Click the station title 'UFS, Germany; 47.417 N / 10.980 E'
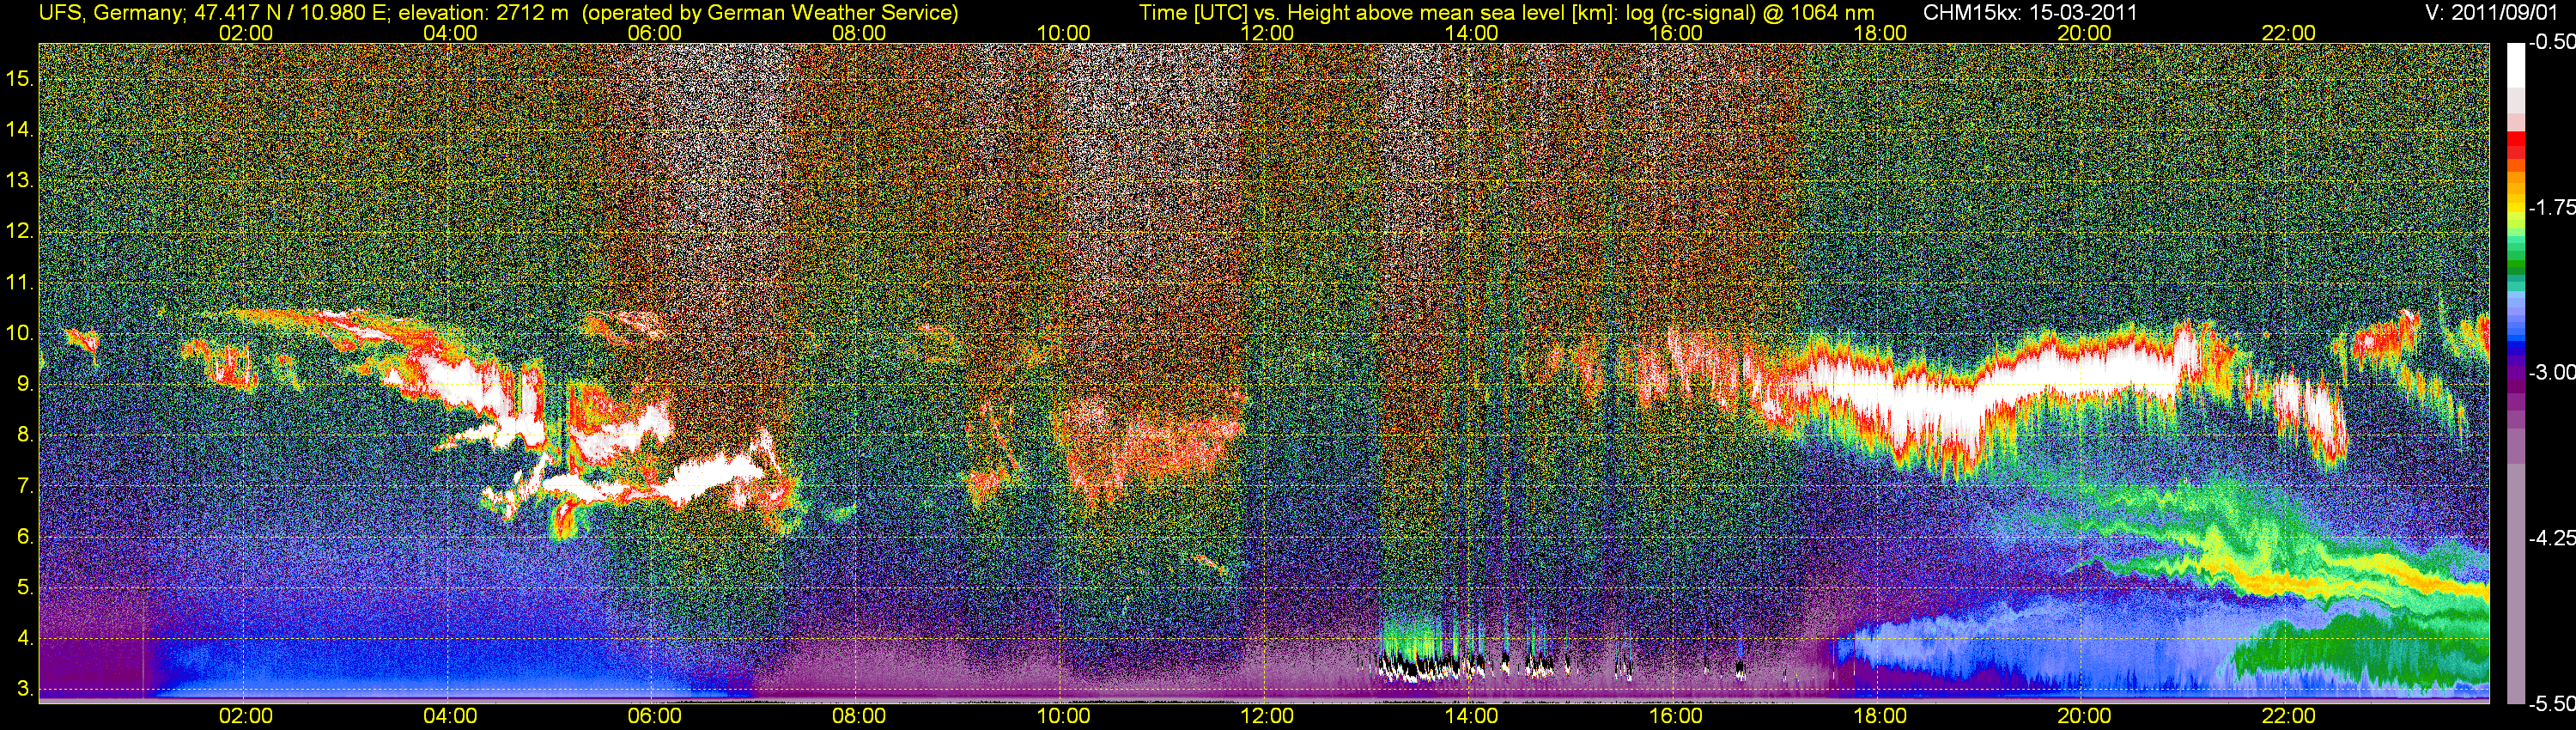The width and height of the screenshot is (2576, 730). click(x=216, y=13)
